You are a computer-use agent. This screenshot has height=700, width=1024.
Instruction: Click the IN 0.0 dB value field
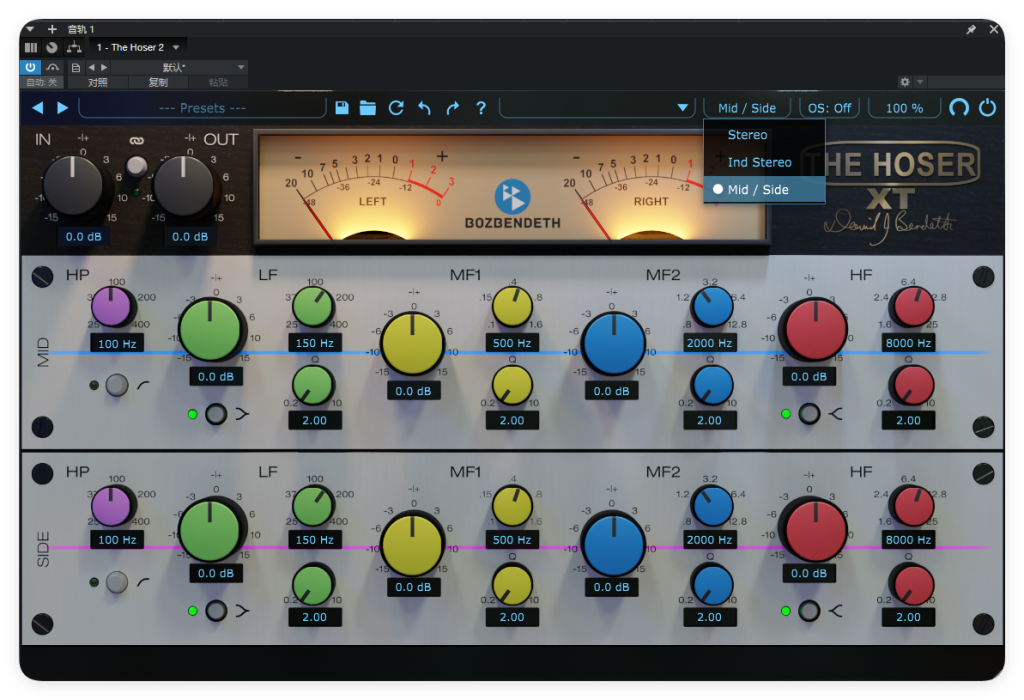tap(84, 236)
